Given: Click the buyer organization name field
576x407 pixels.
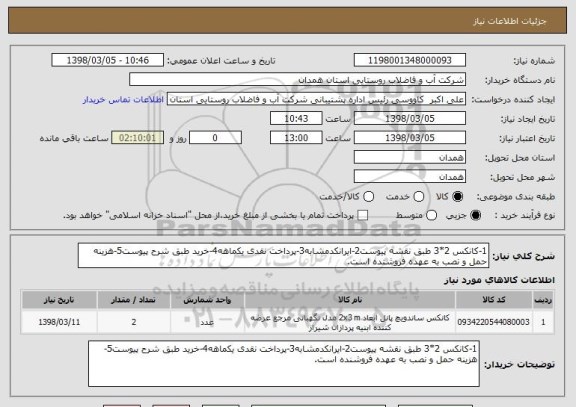Looking at the screenshot, I should click(x=298, y=80).
